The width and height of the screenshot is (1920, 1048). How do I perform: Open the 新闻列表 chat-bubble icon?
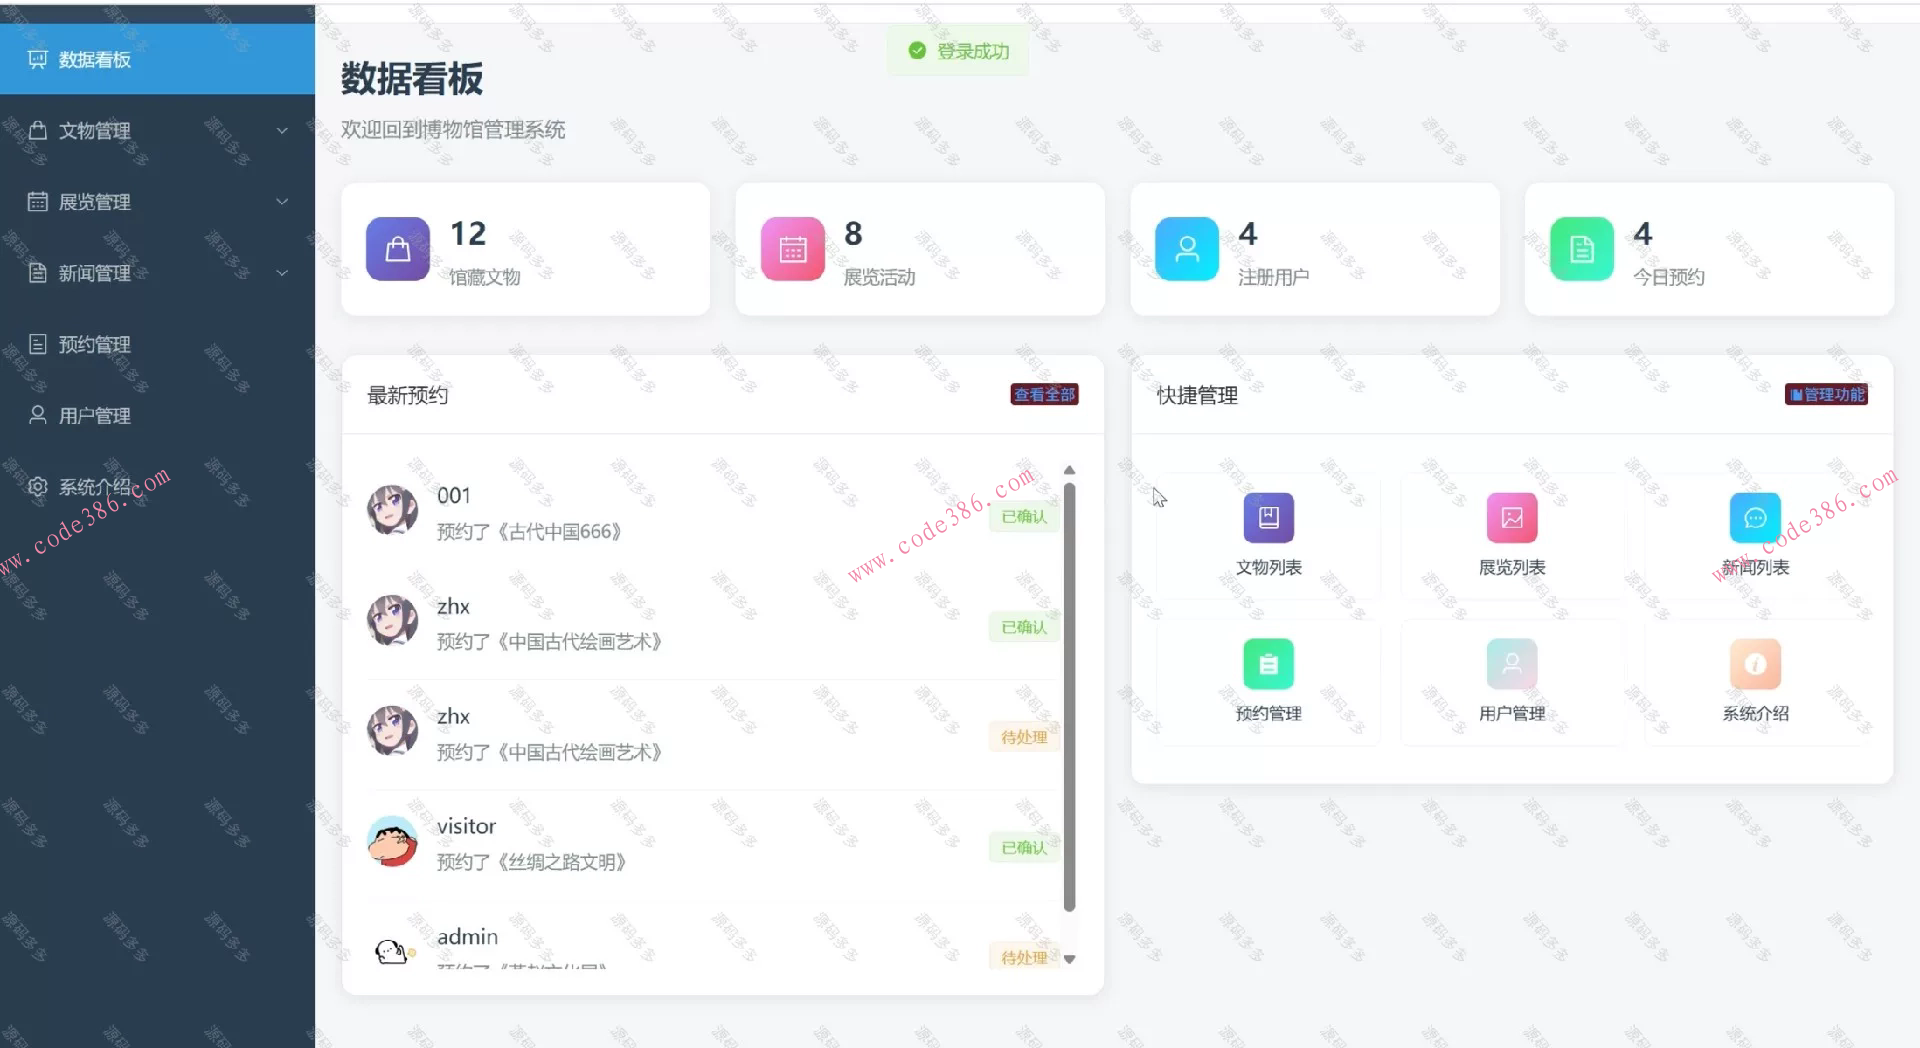point(1755,517)
